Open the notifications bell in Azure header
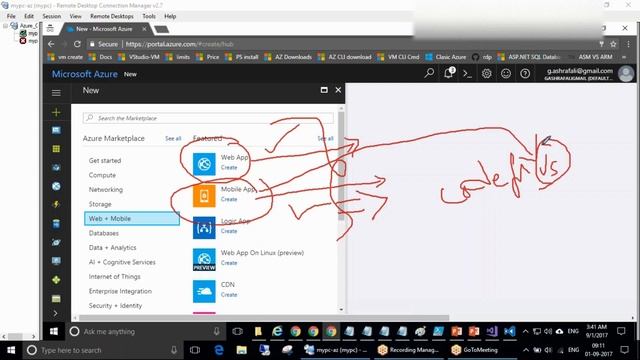Image resolution: width=640 pixels, height=360 pixels. click(449, 73)
